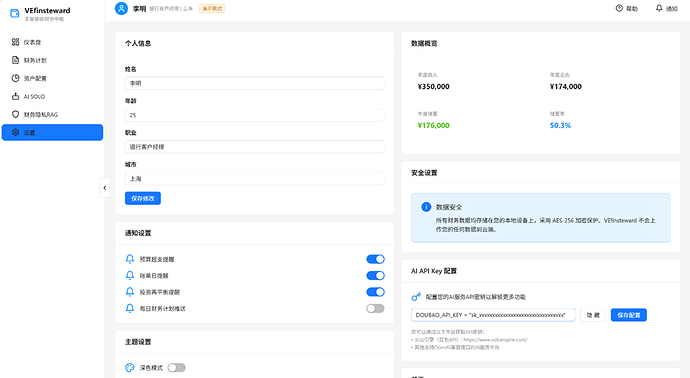Select the AI SOLO robot icon
Image resolution: width=690 pixels, height=378 pixels.
click(15, 96)
